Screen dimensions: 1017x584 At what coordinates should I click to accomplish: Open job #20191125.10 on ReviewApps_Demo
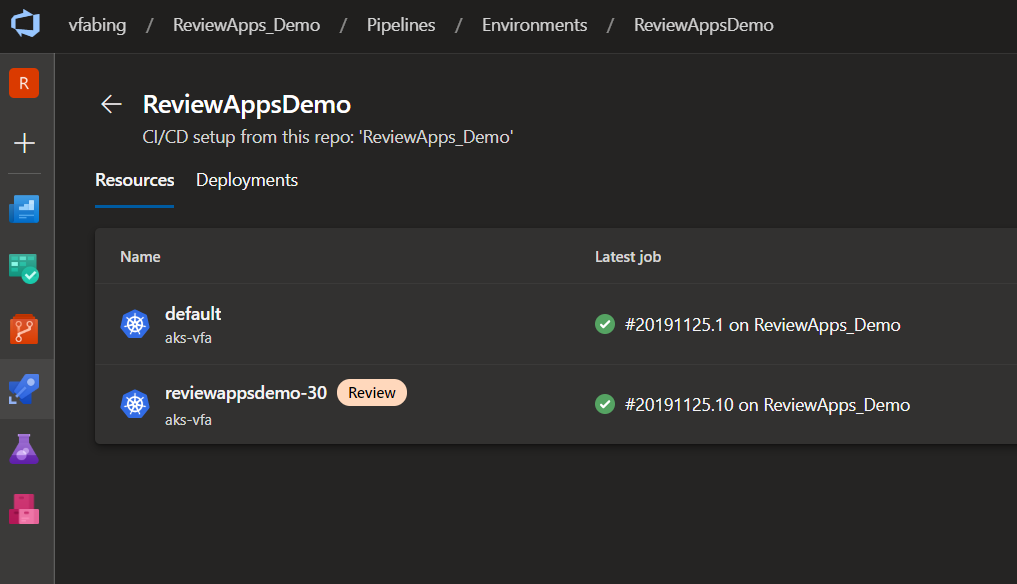point(767,405)
